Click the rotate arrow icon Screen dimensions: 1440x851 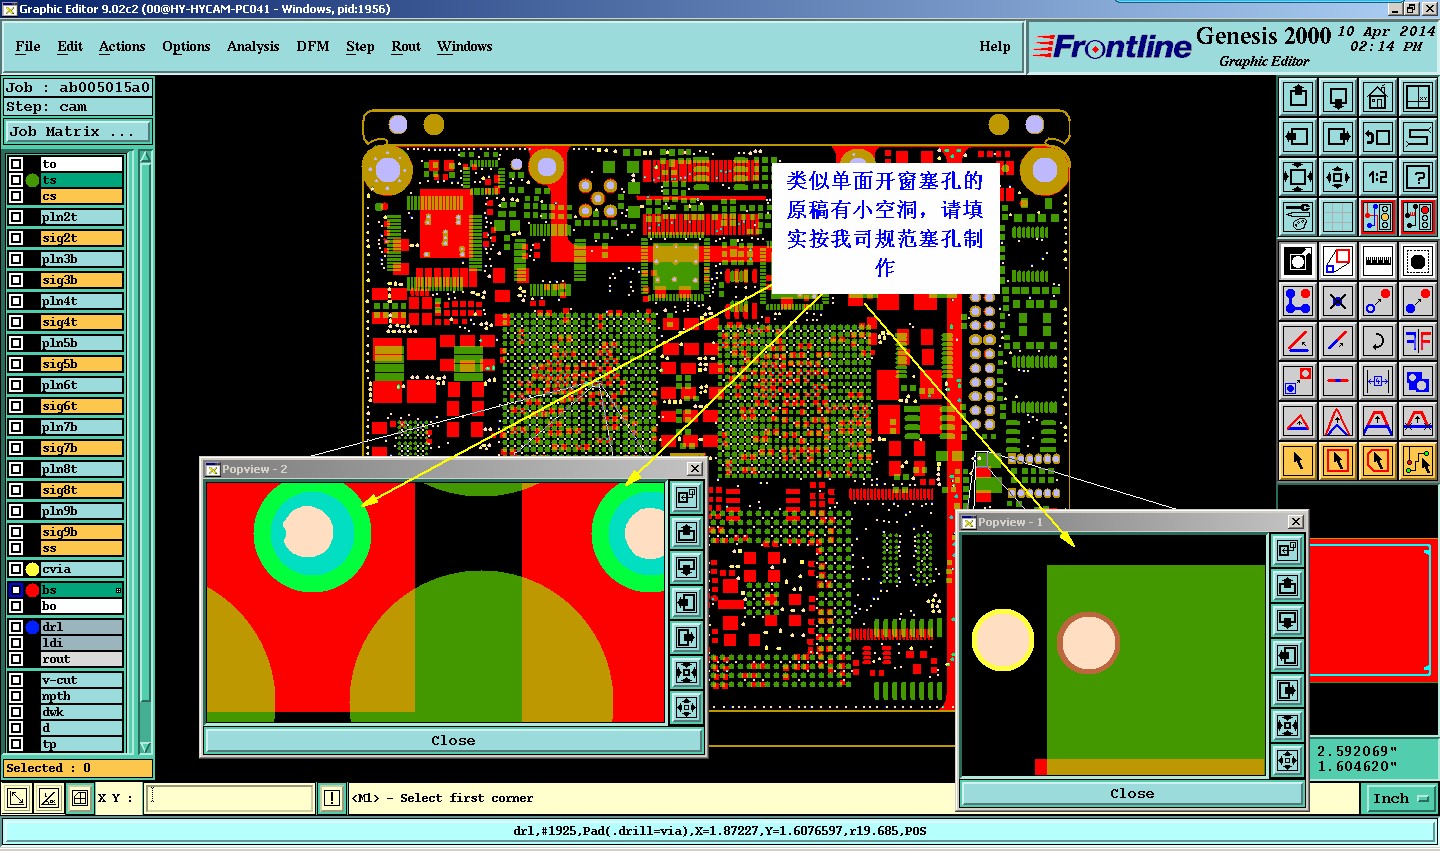pos(1378,341)
